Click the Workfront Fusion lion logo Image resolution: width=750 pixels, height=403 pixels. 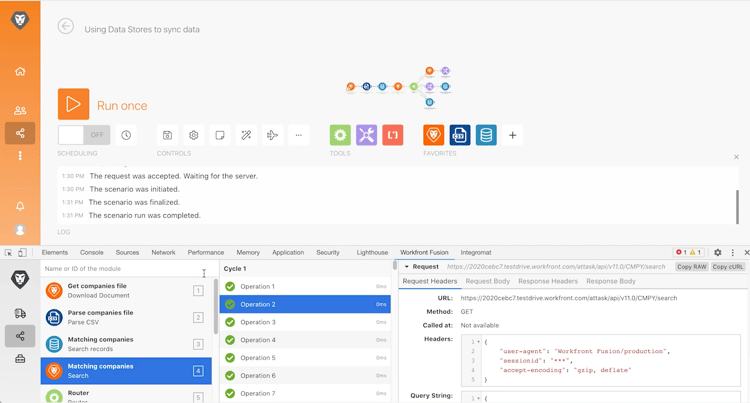[x=20, y=20]
